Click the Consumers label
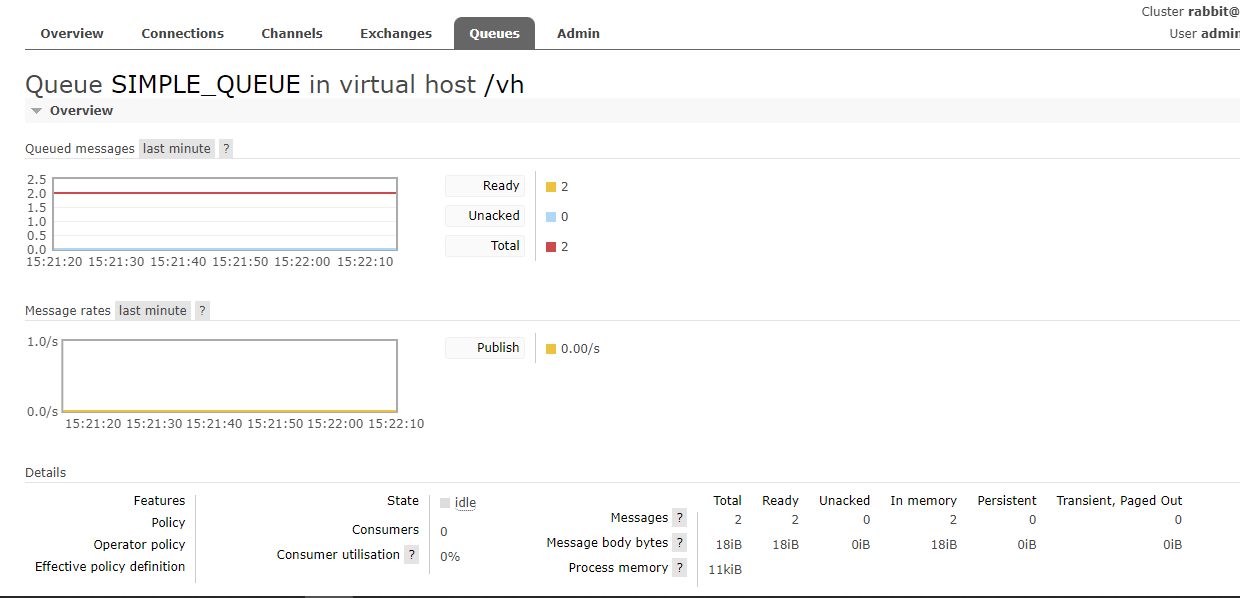The image size is (1240, 598). tap(385, 530)
